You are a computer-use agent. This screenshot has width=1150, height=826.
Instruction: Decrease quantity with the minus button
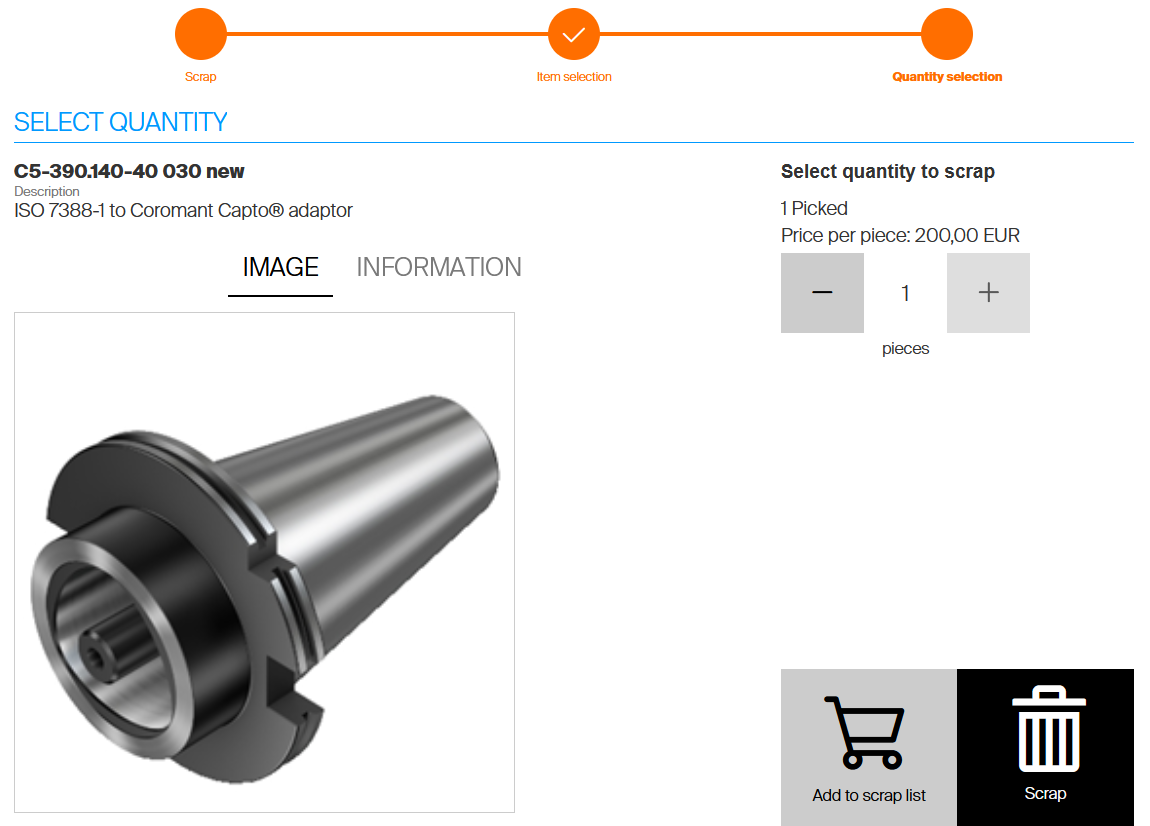(x=822, y=293)
